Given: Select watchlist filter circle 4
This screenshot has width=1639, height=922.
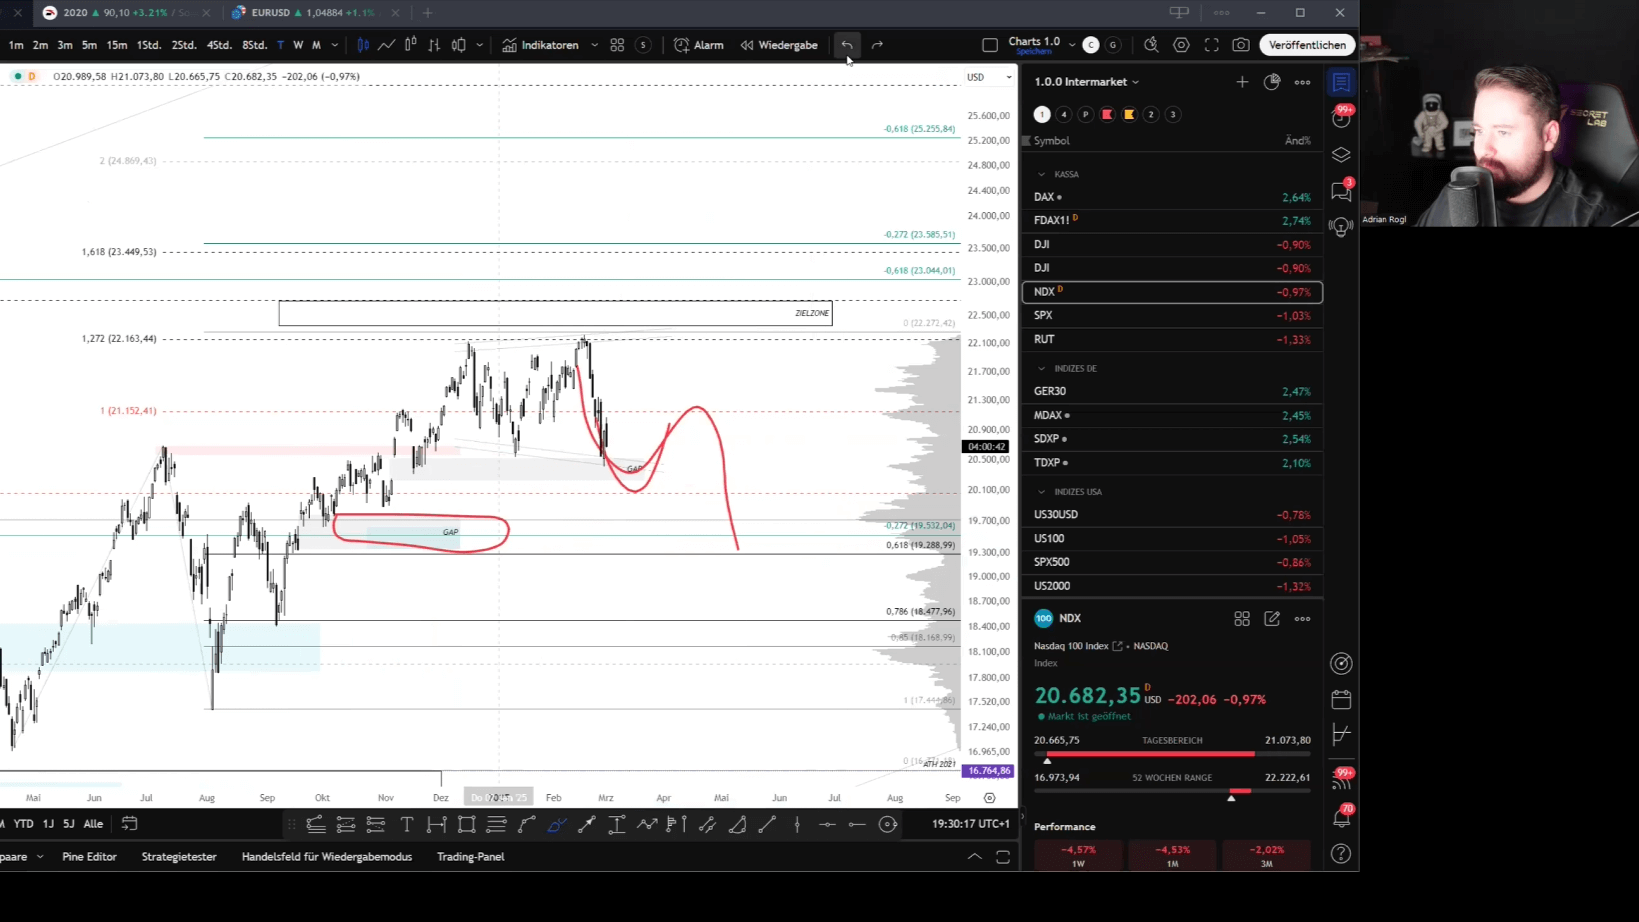Looking at the screenshot, I should coord(1064,114).
